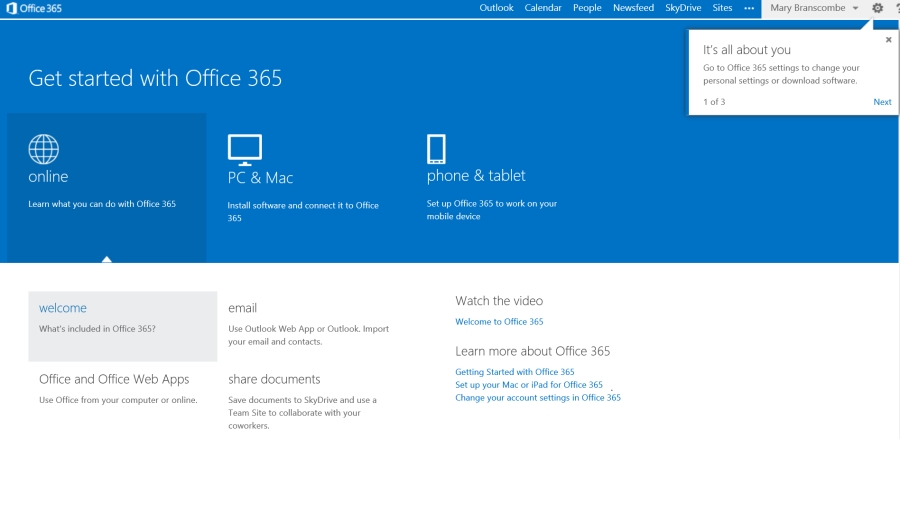Click 'What's included in Office 365?' text

[97, 329]
